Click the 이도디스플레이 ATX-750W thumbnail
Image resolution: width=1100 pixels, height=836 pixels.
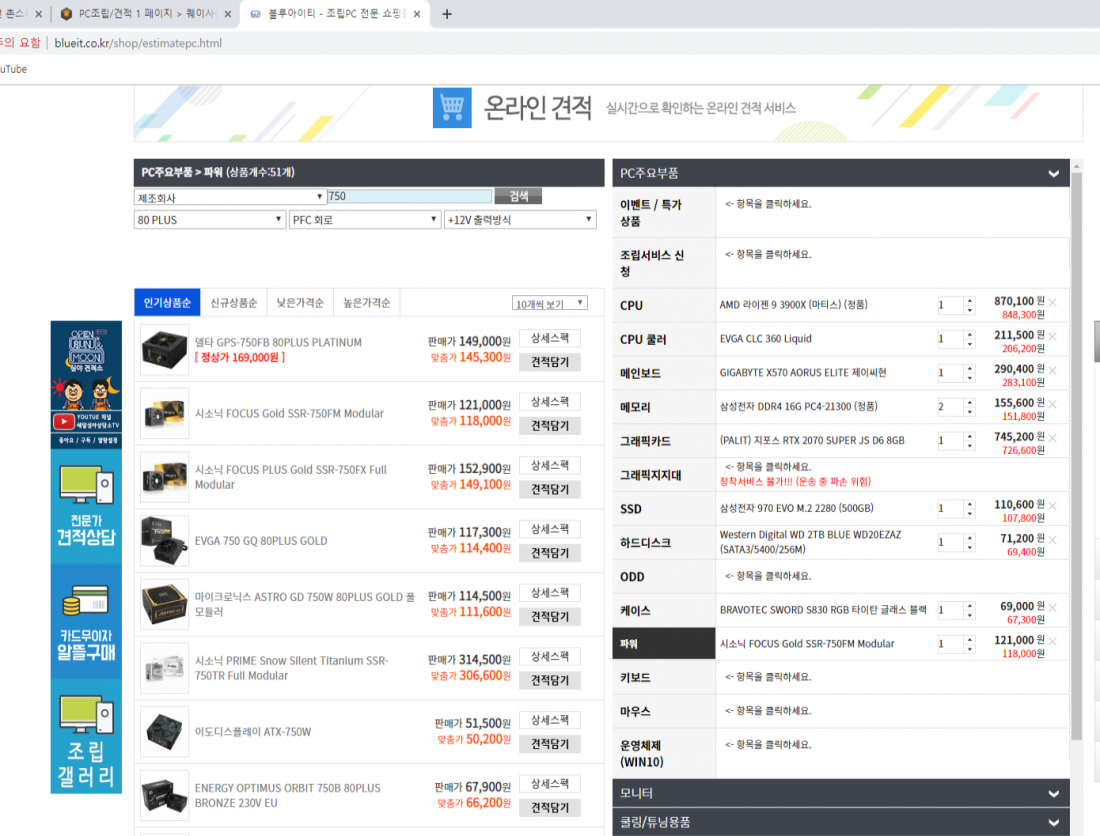(164, 732)
